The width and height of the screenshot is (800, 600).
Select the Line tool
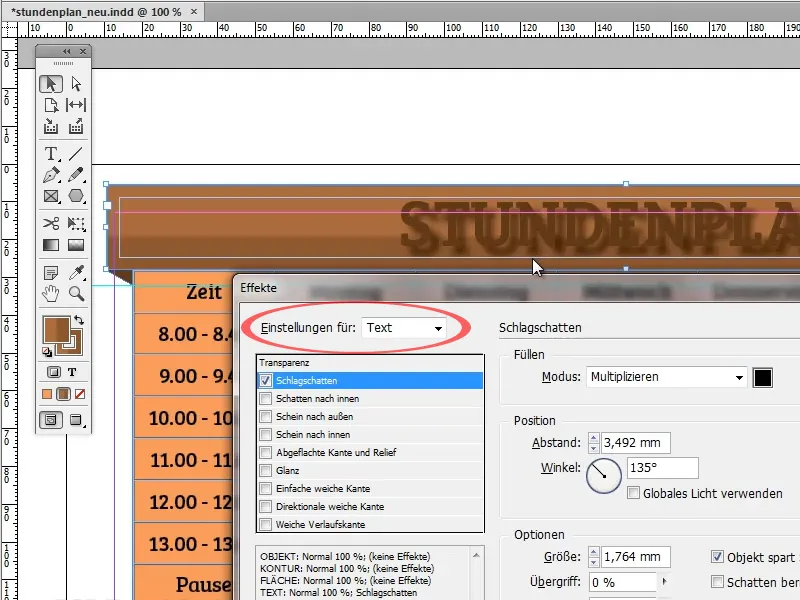coord(76,154)
